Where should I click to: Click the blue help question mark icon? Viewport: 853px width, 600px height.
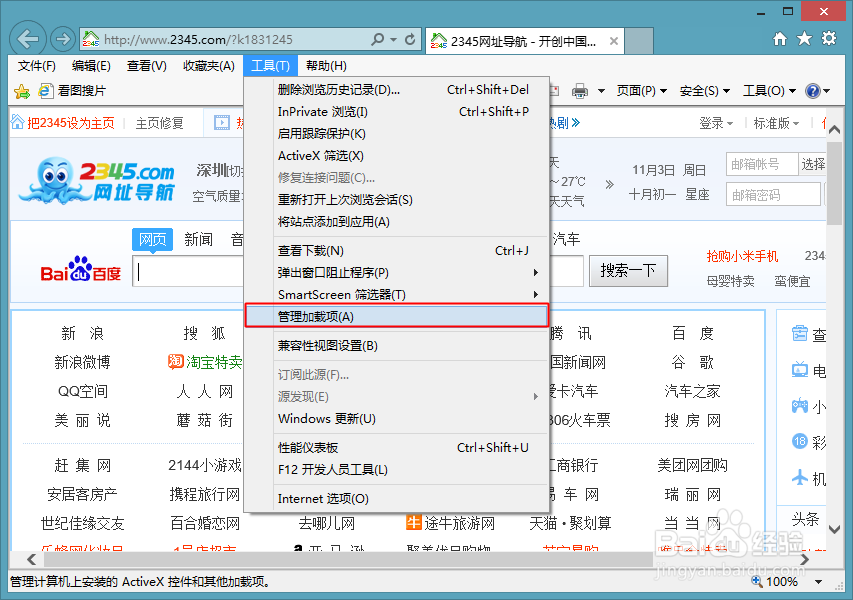pos(813,91)
